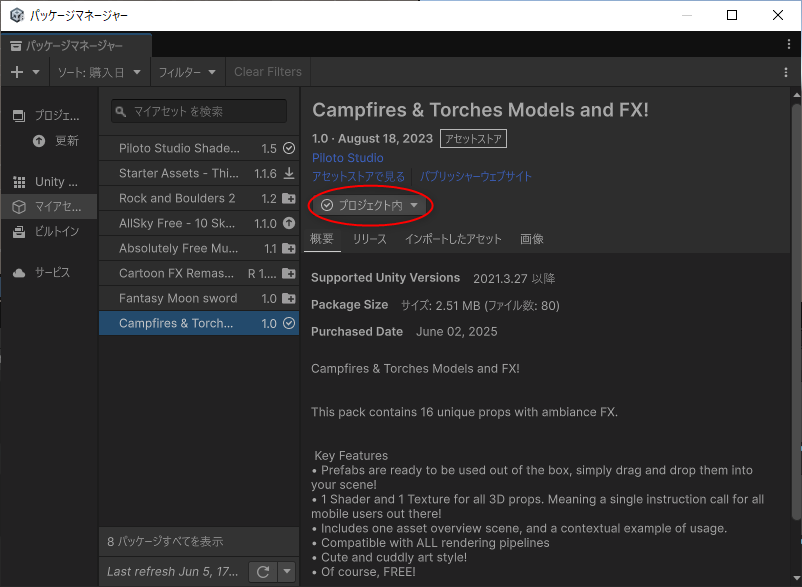This screenshot has height=587, width=802.
Task: Click the マイアセット を検索 search field
Action: [x=199, y=111]
